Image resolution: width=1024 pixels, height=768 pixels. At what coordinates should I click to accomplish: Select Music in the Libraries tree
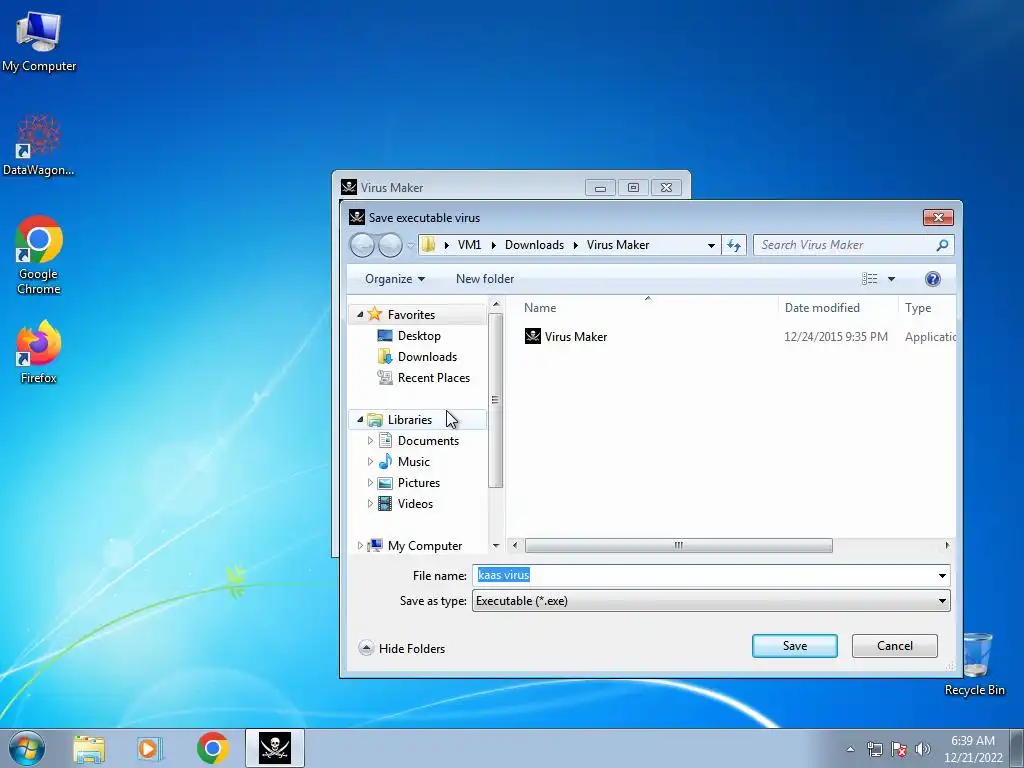pyautogui.click(x=413, y=462)
